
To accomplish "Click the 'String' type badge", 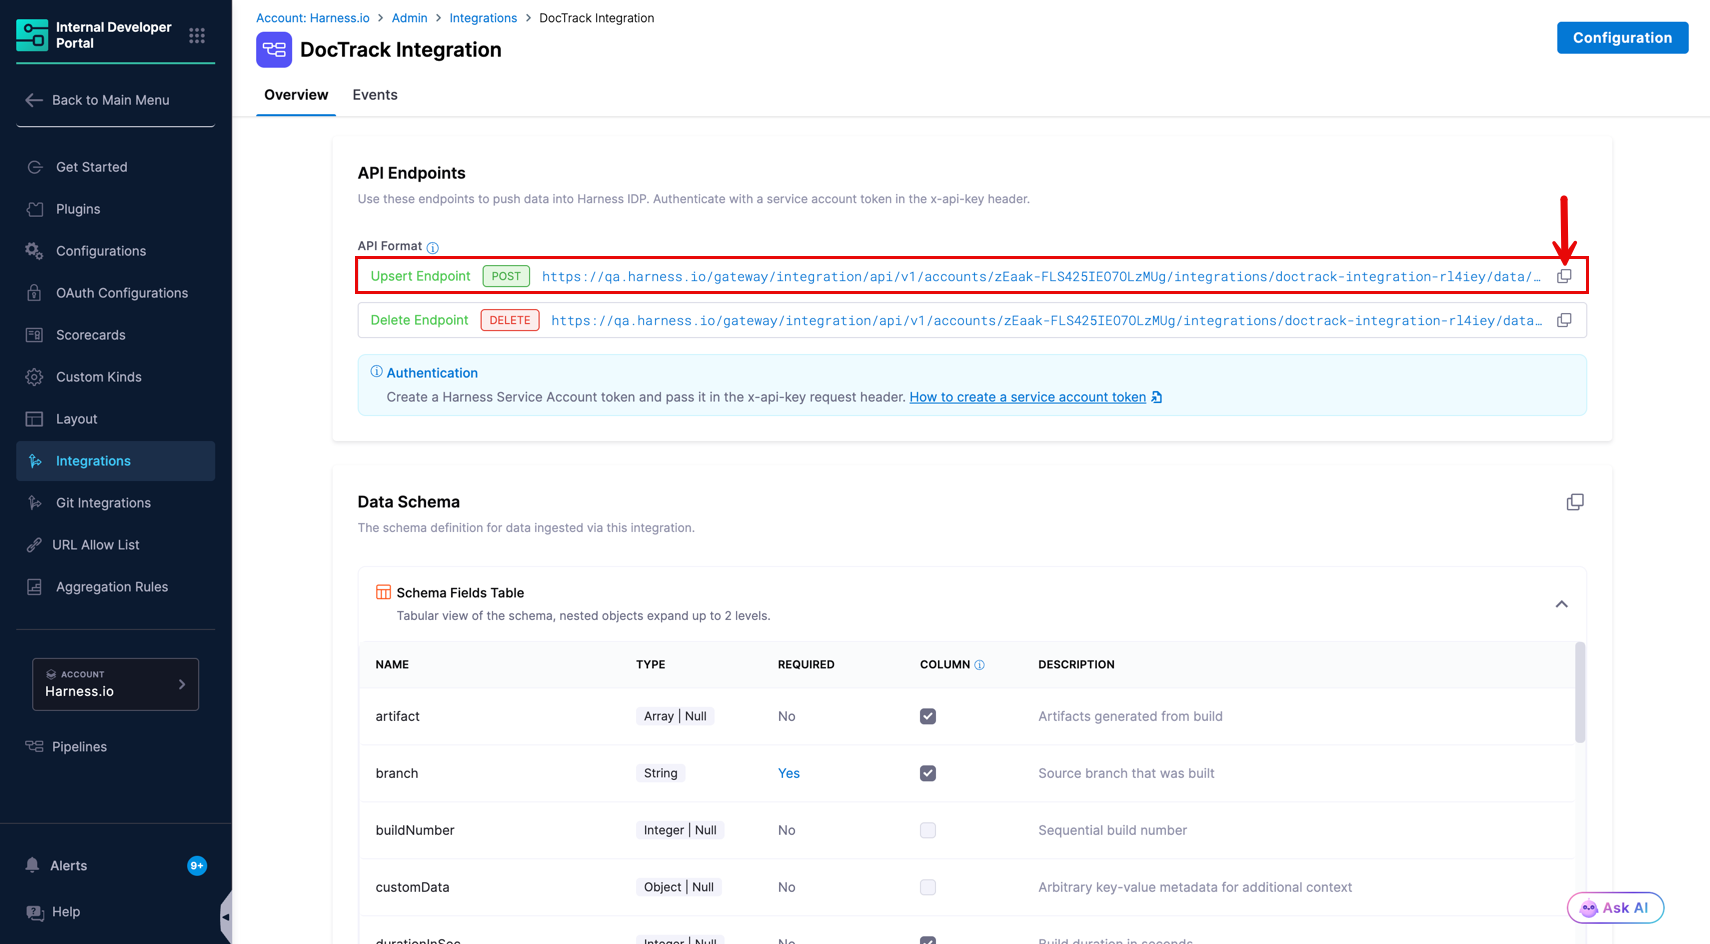I will (661, 773).
